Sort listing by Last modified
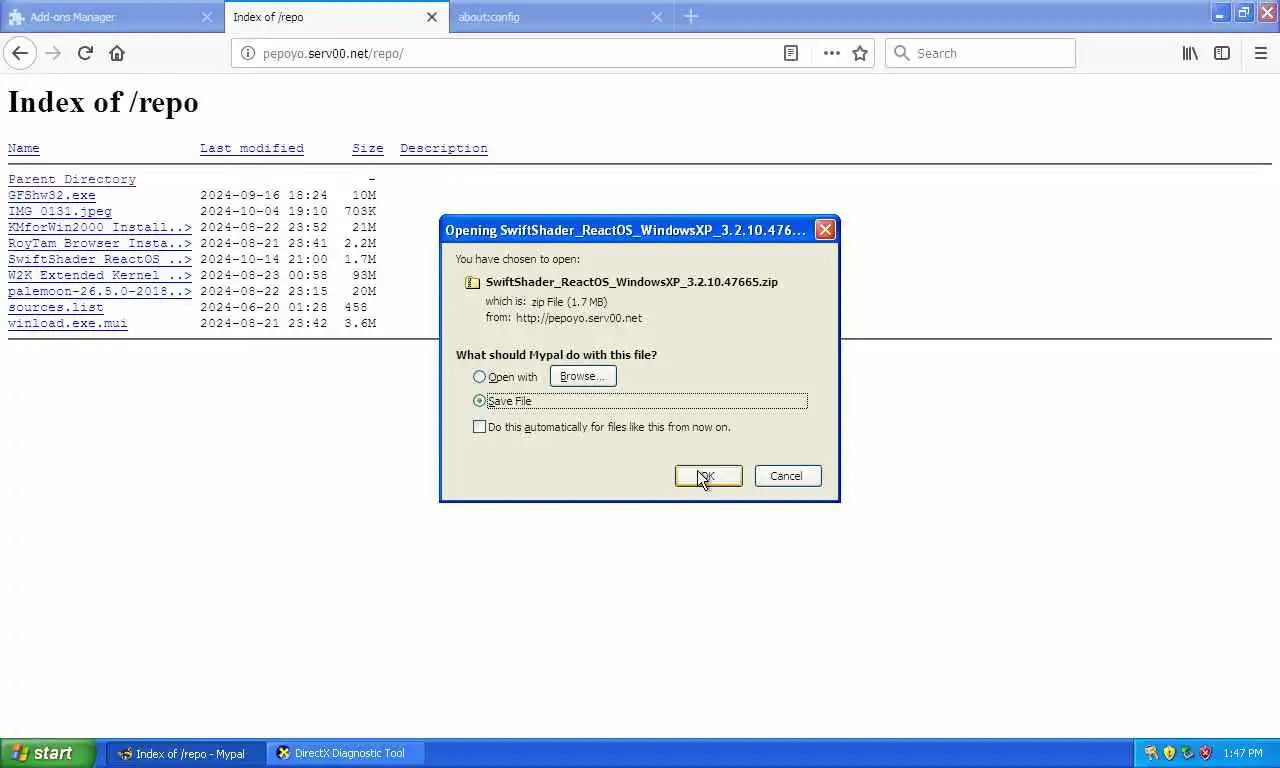Image resolution: width=1280 pixels, height=768 pixels. (252, 148)
